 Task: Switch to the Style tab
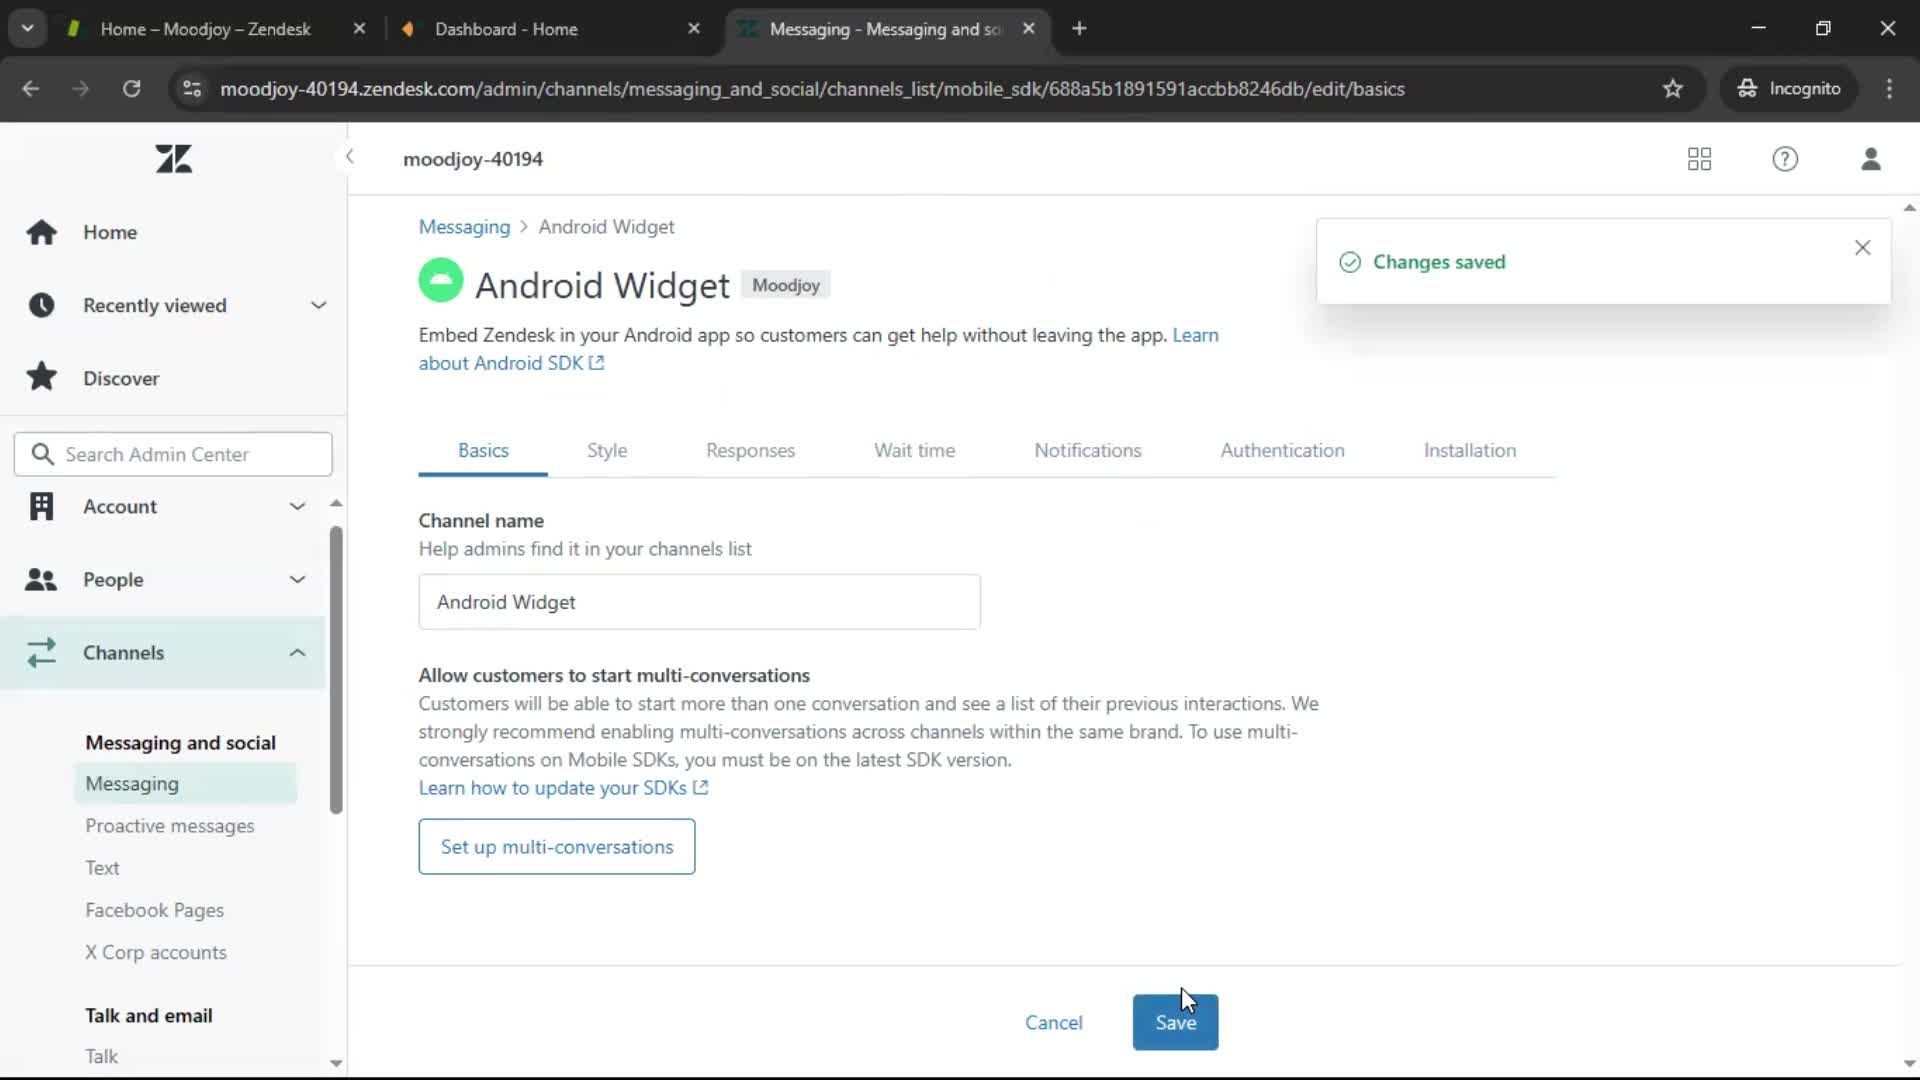pos(607,451)
